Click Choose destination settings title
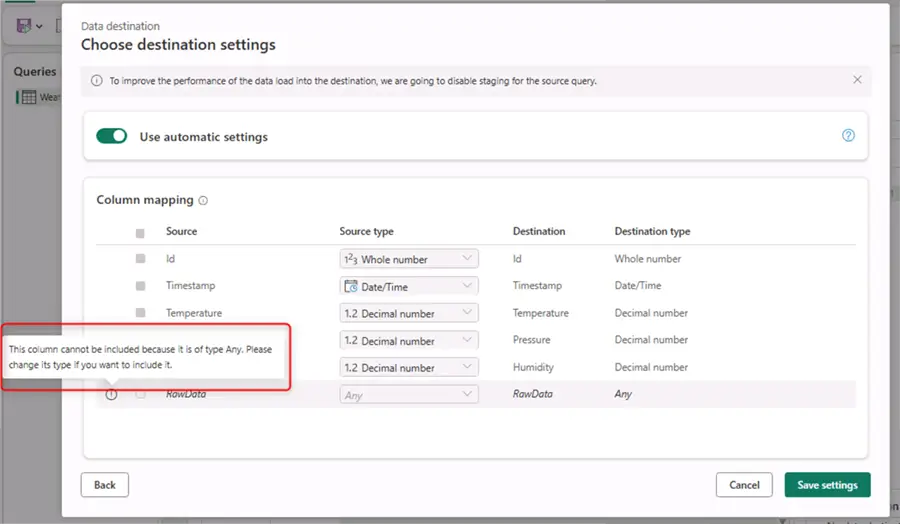 tap(178, 45)
